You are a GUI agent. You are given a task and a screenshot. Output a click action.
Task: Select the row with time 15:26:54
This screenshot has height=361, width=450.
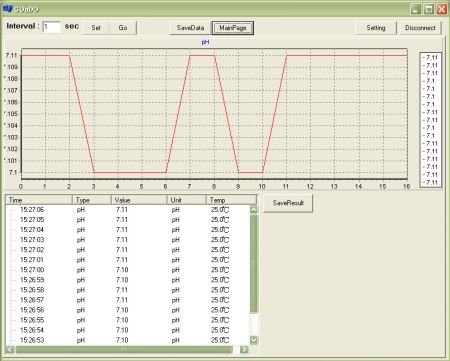tap(128, 330)
